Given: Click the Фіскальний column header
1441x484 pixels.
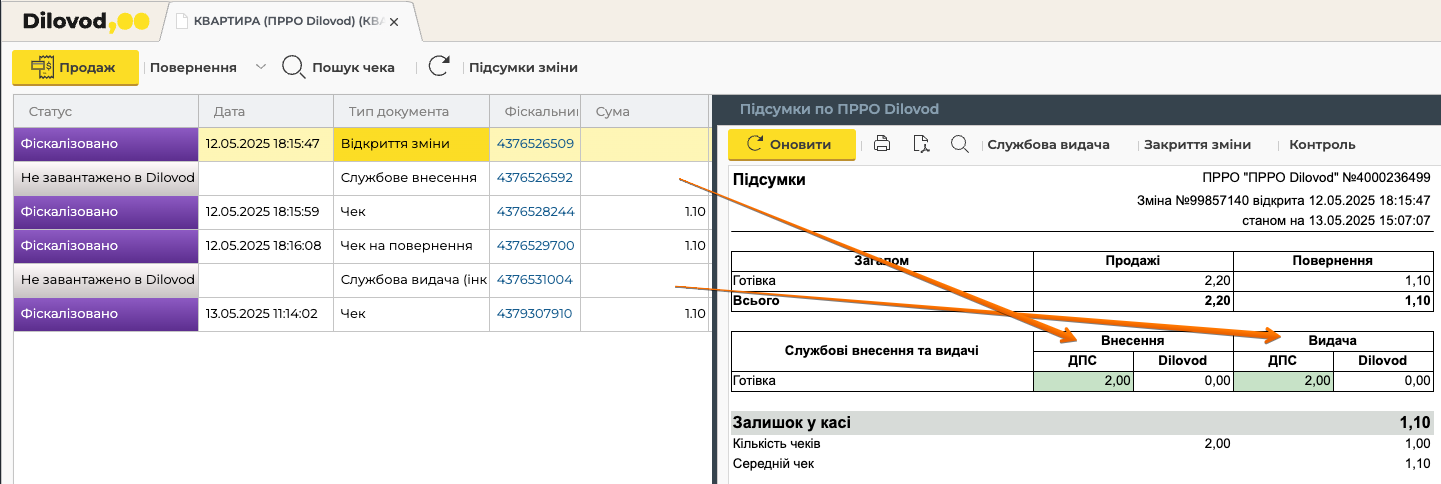Looking at the screenshot, I should click(535, 111).
